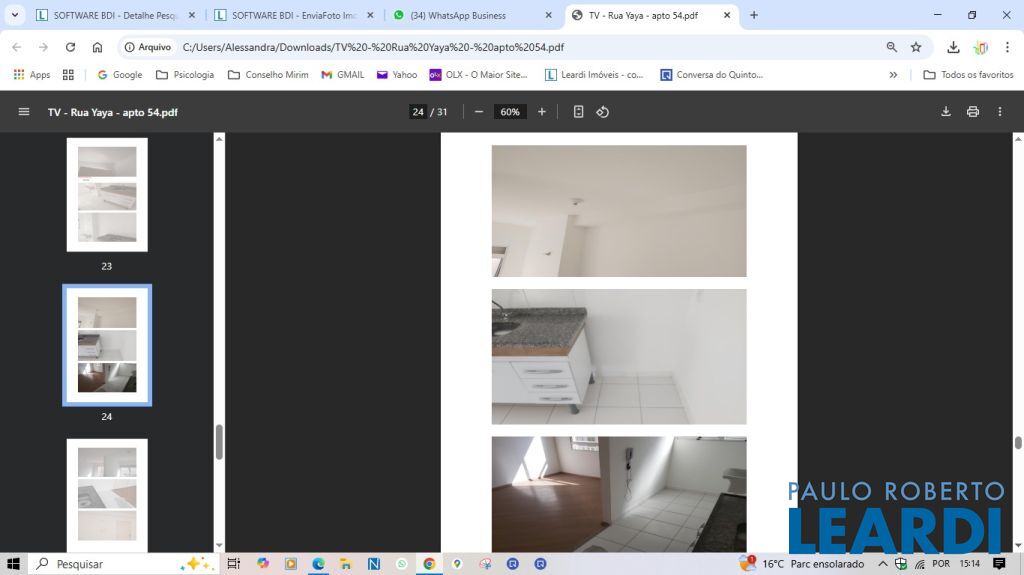The image size is (1024, 575).
Task: Open the GMAIL bookmark
Action: pos(342,75)
